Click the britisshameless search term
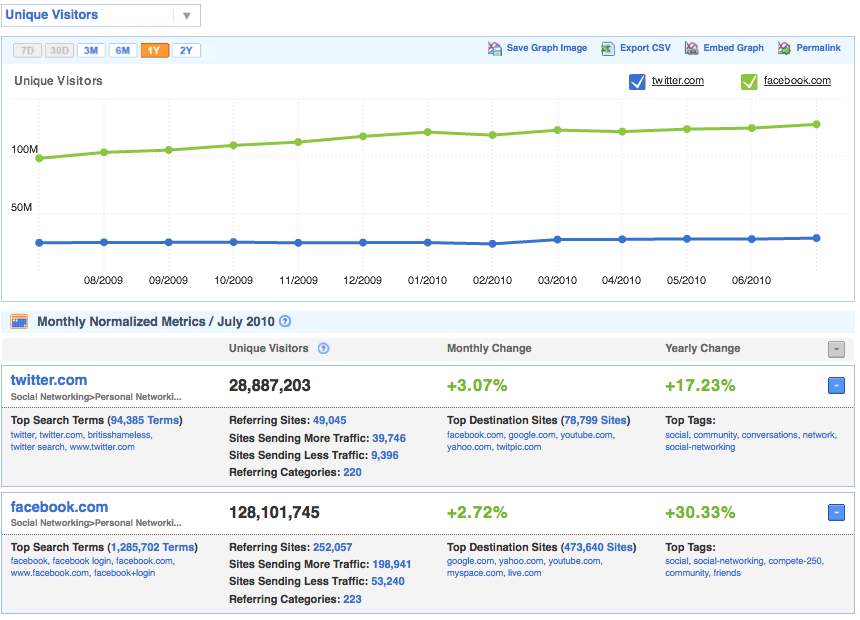860x620 pixels. tap(119, 435)
